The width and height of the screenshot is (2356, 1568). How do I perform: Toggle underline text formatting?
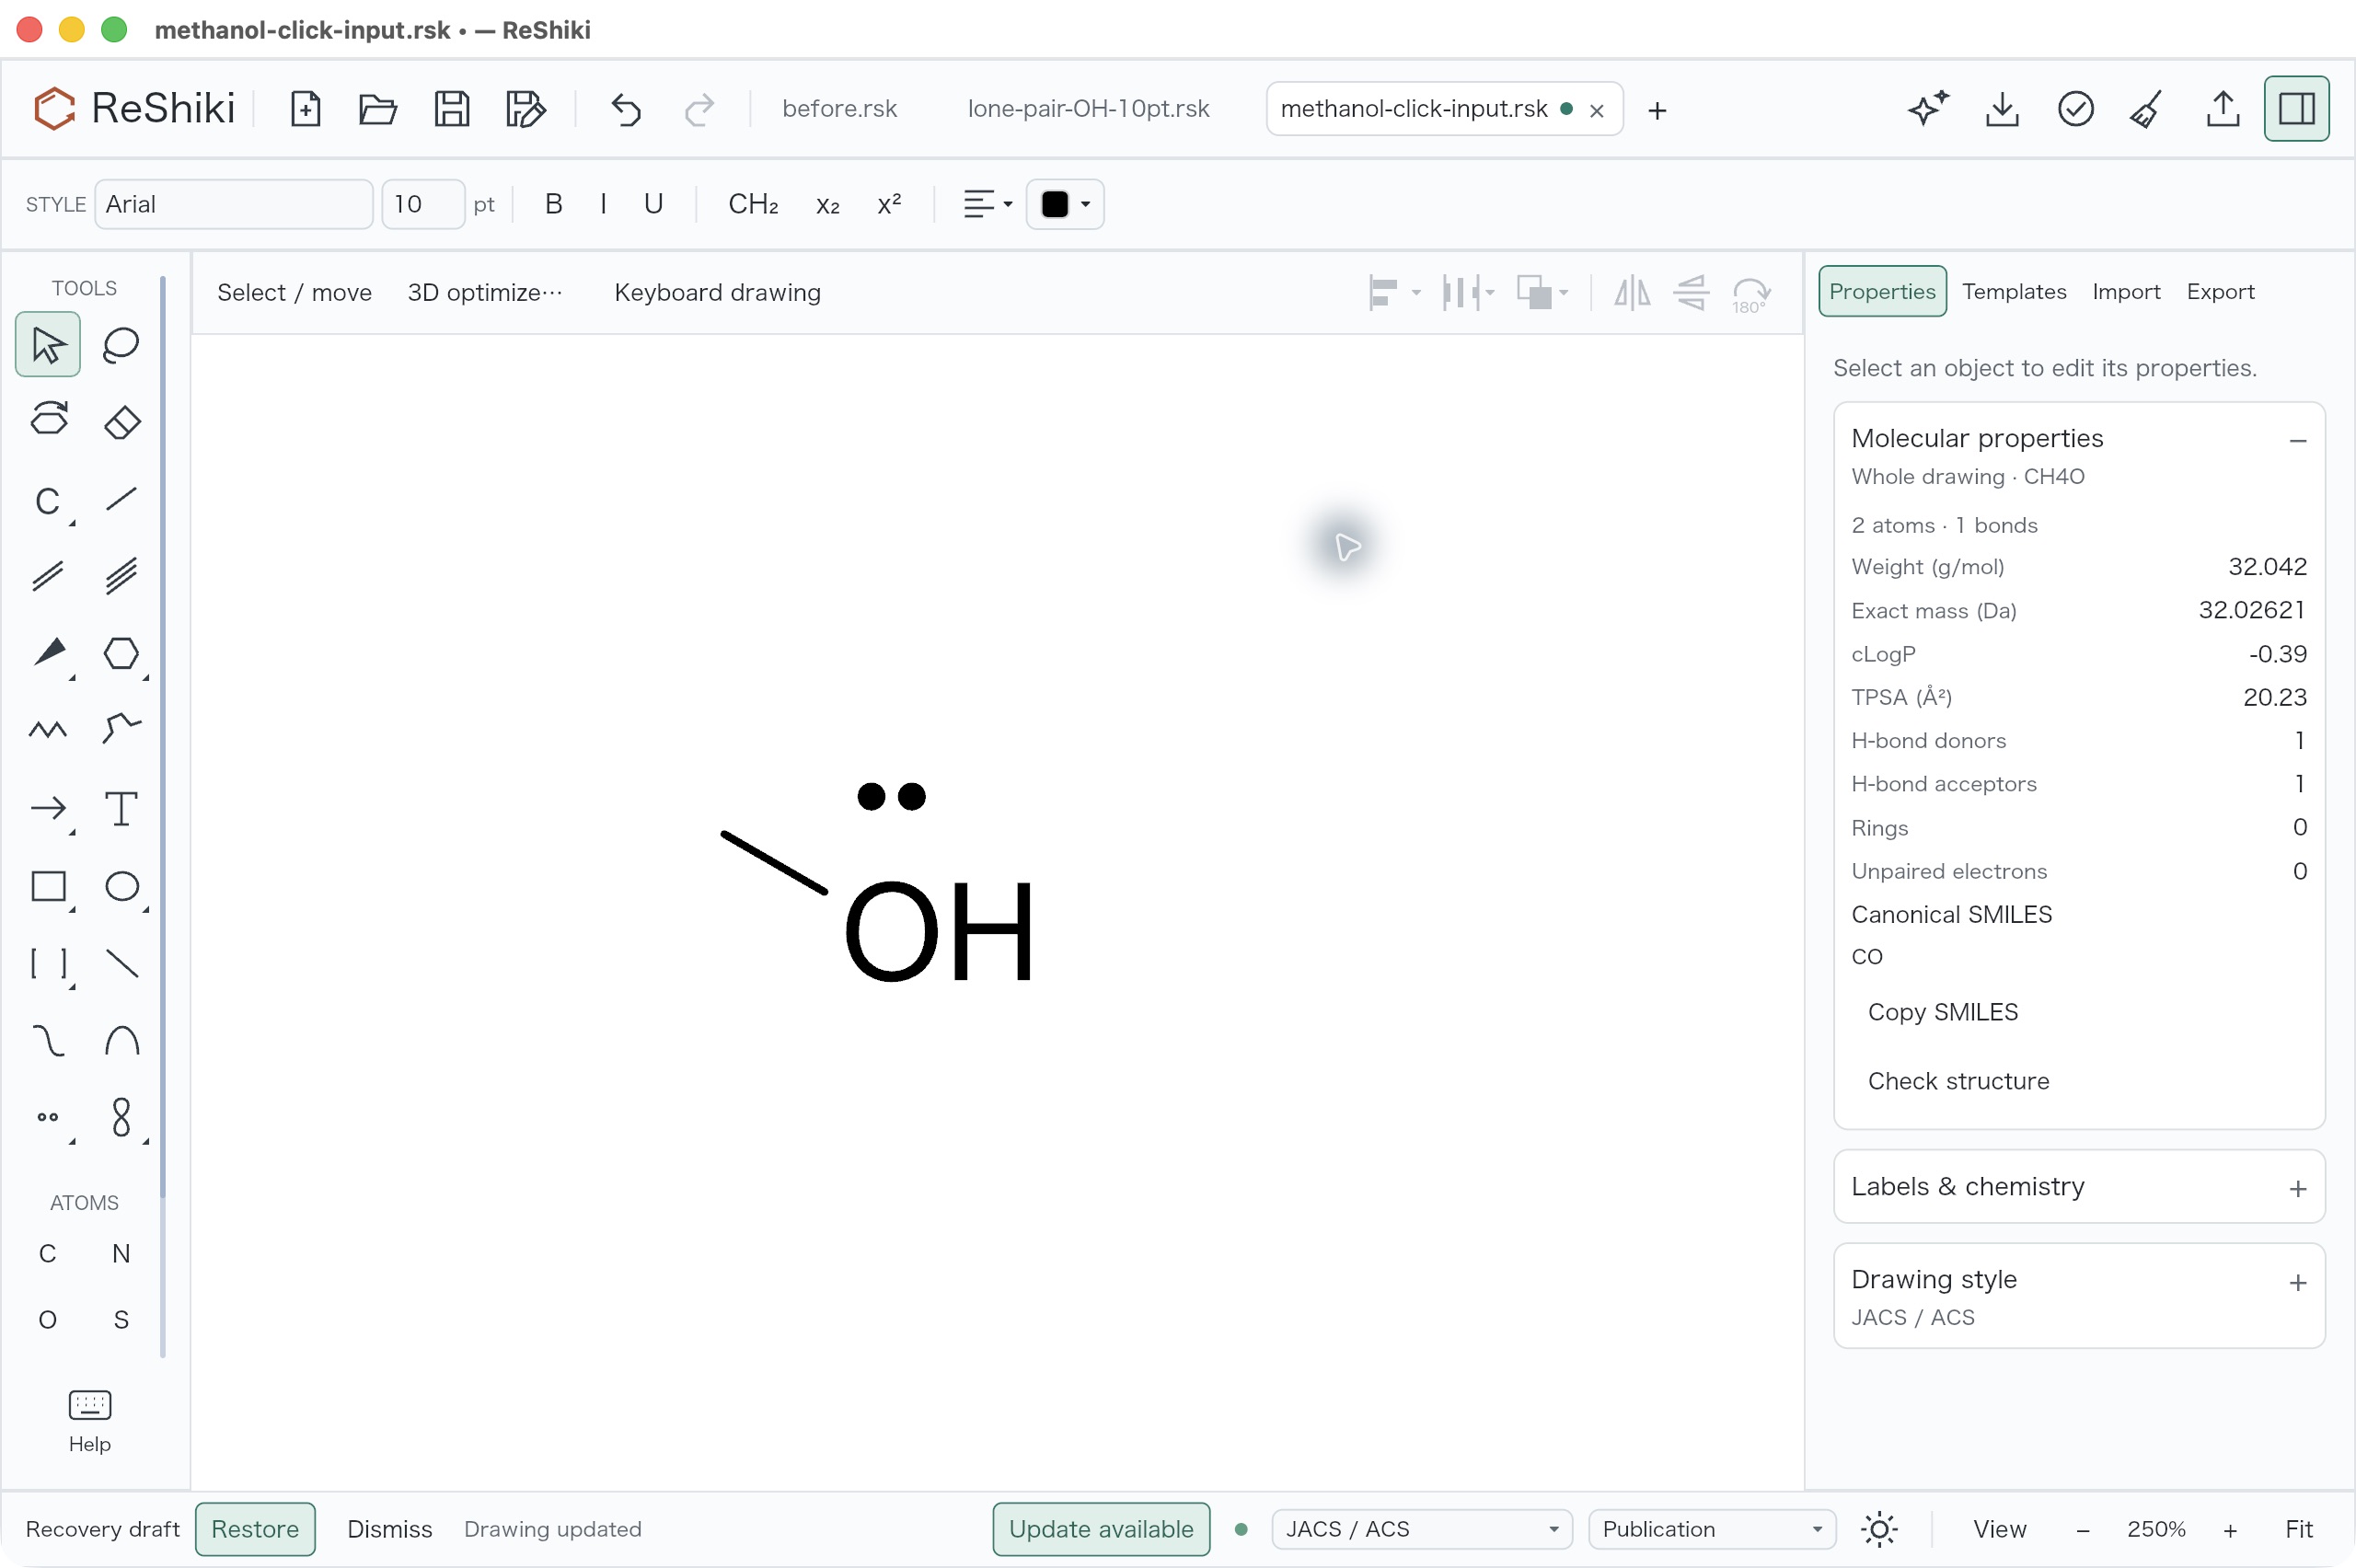click(x=653, y=204)
